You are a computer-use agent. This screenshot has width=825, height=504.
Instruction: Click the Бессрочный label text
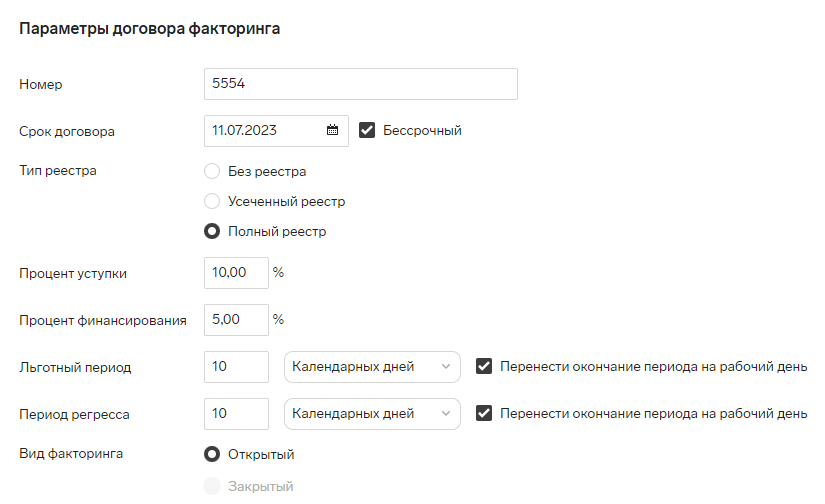[422, 130]
